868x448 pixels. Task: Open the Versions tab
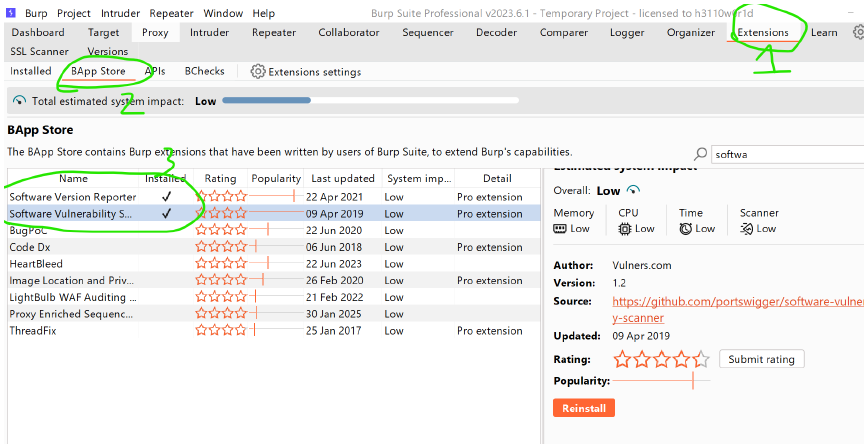click(x=107, y=52)
